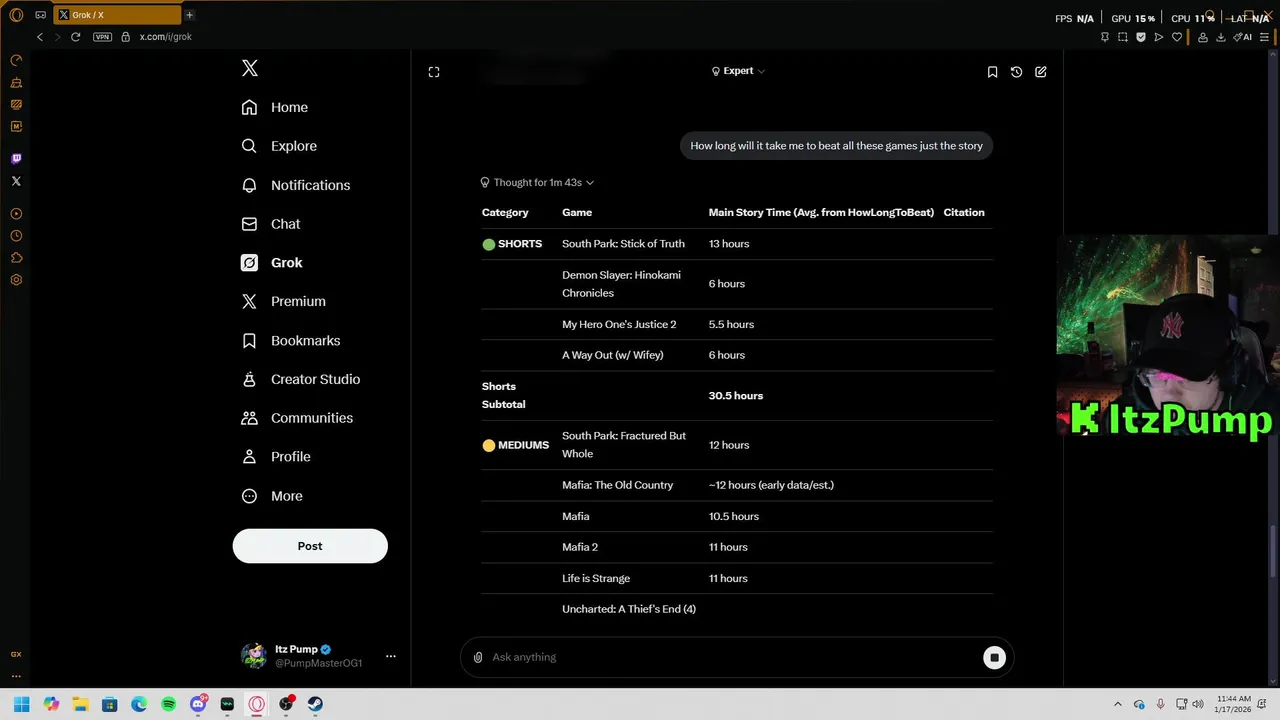Expand 'Thought for 1m 43s' section
The width and height of the screenshot is (1280, 720).
tap(537, 183)
